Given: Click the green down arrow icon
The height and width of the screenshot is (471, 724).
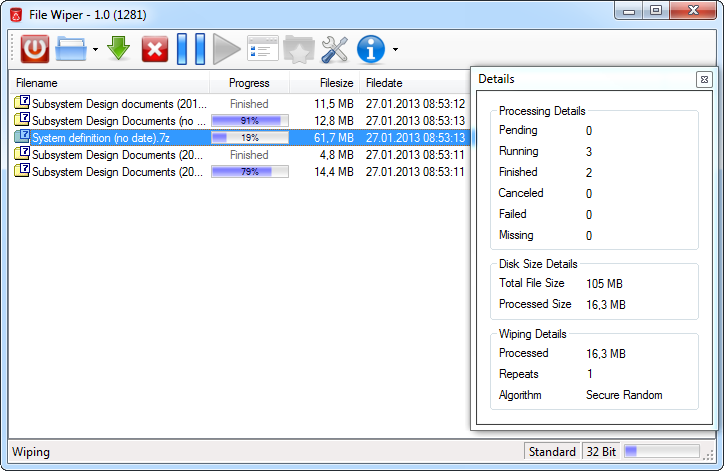Looking at the screenshot, I should (119, 48).
